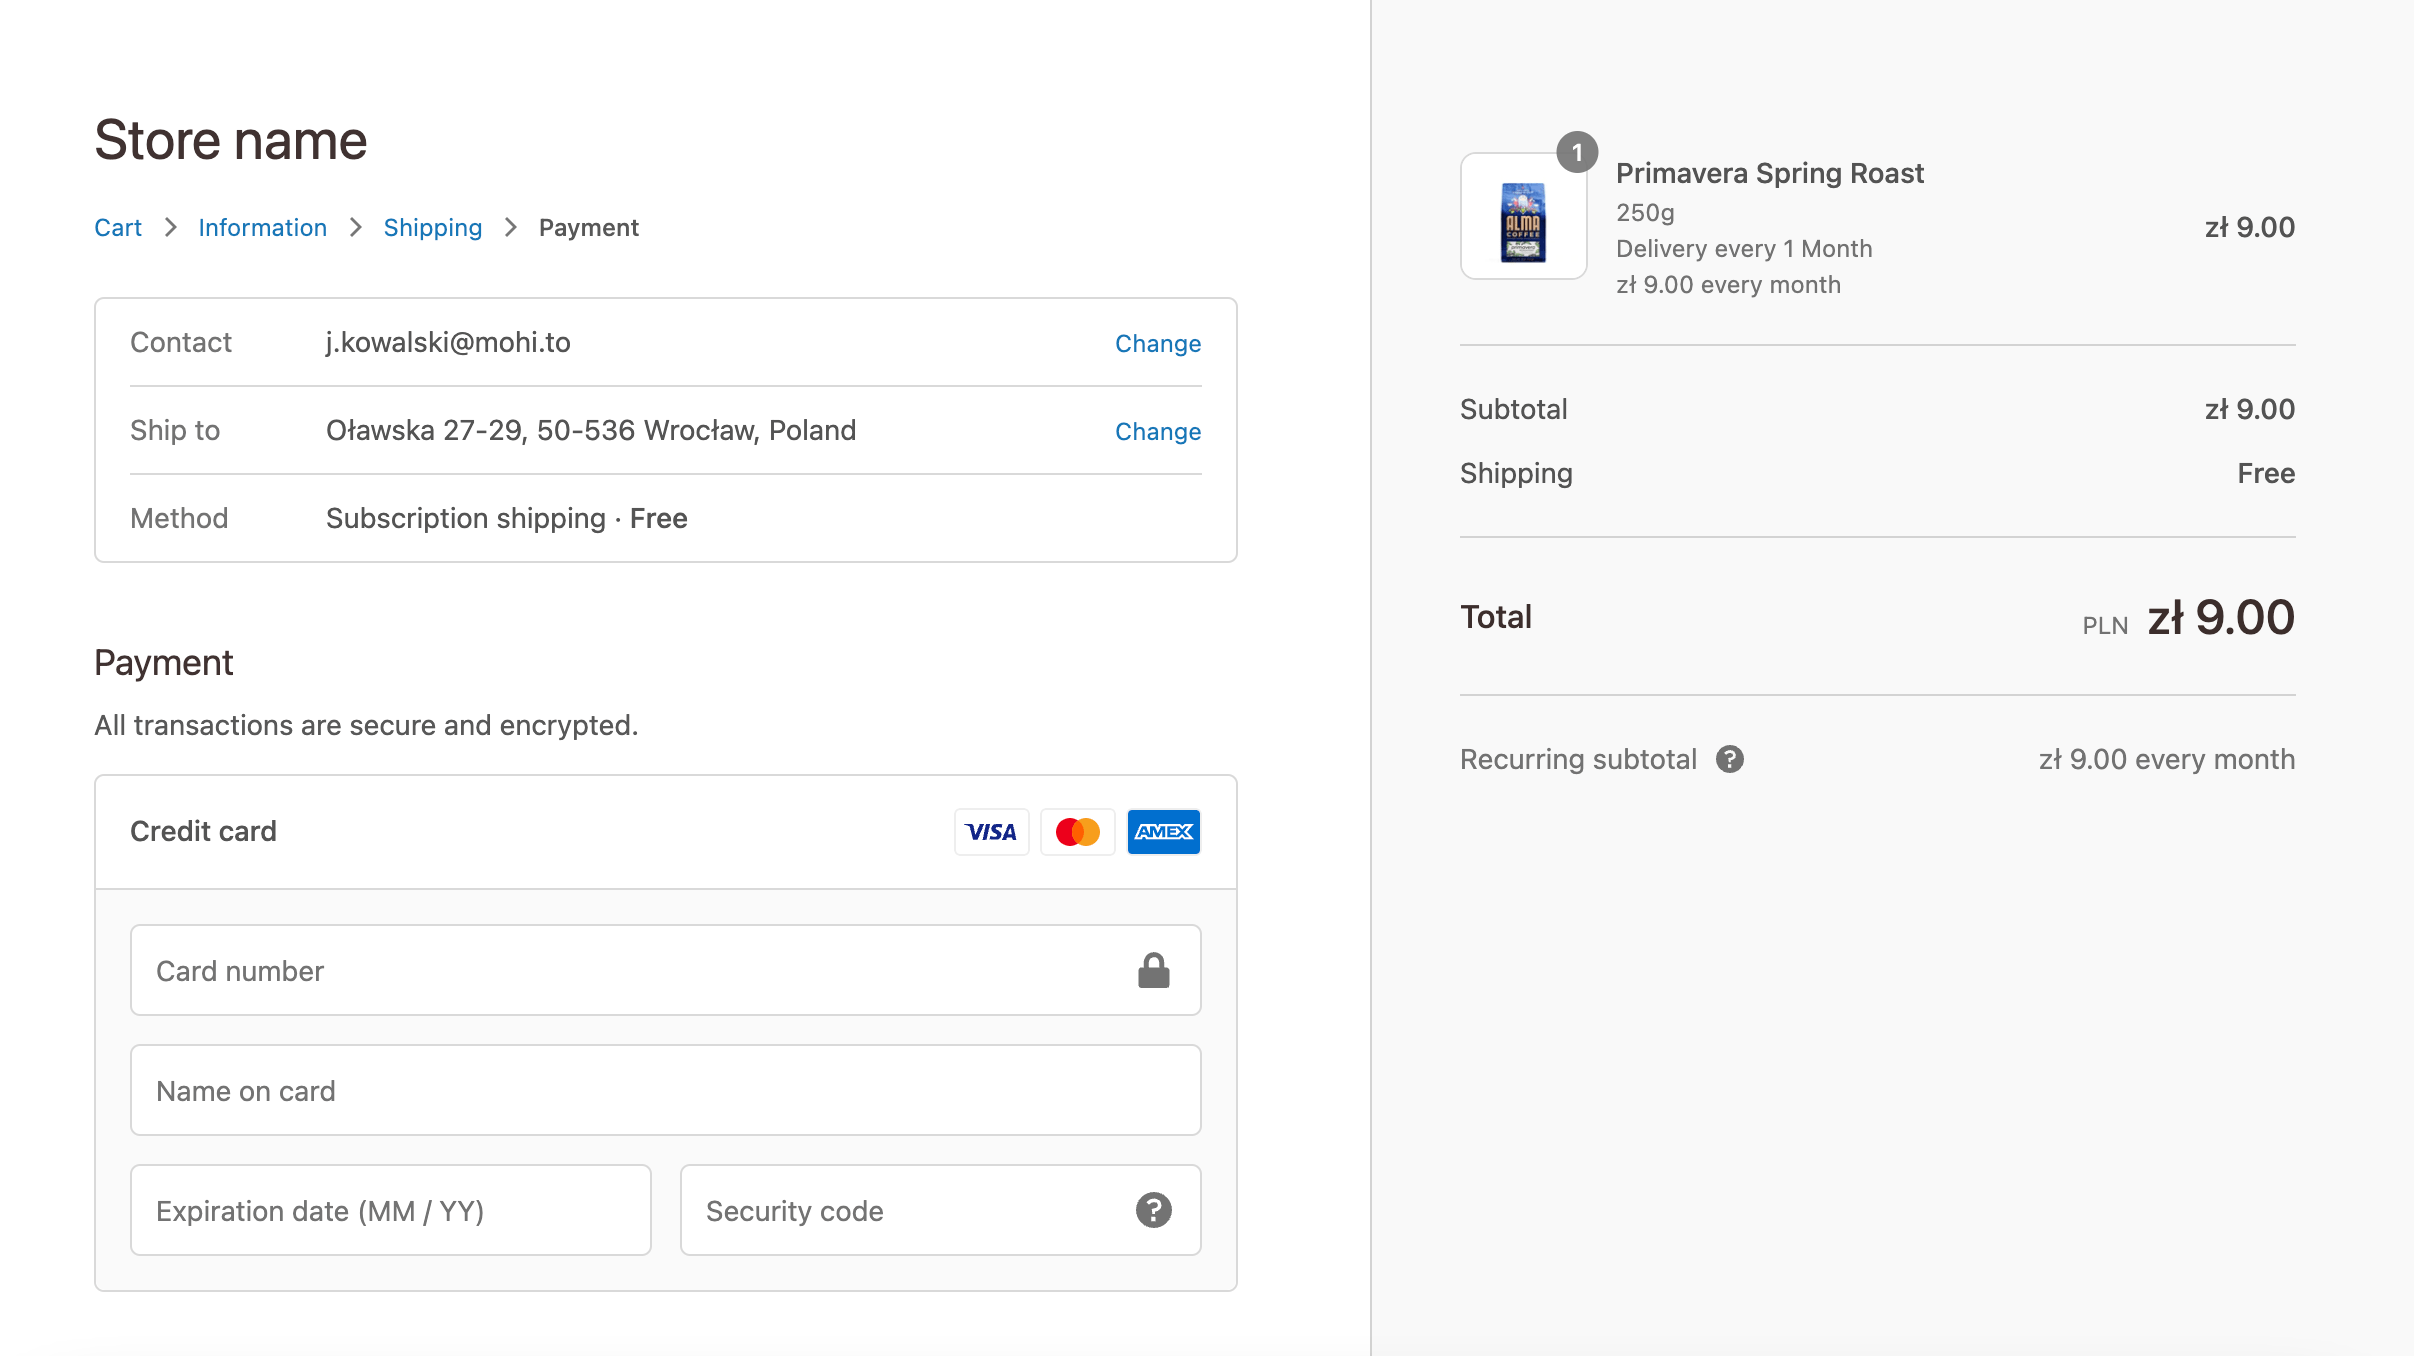This screenshot has width=2414, height=1356.
Task: Focus the Name on card field
Action: point(665,1091)
